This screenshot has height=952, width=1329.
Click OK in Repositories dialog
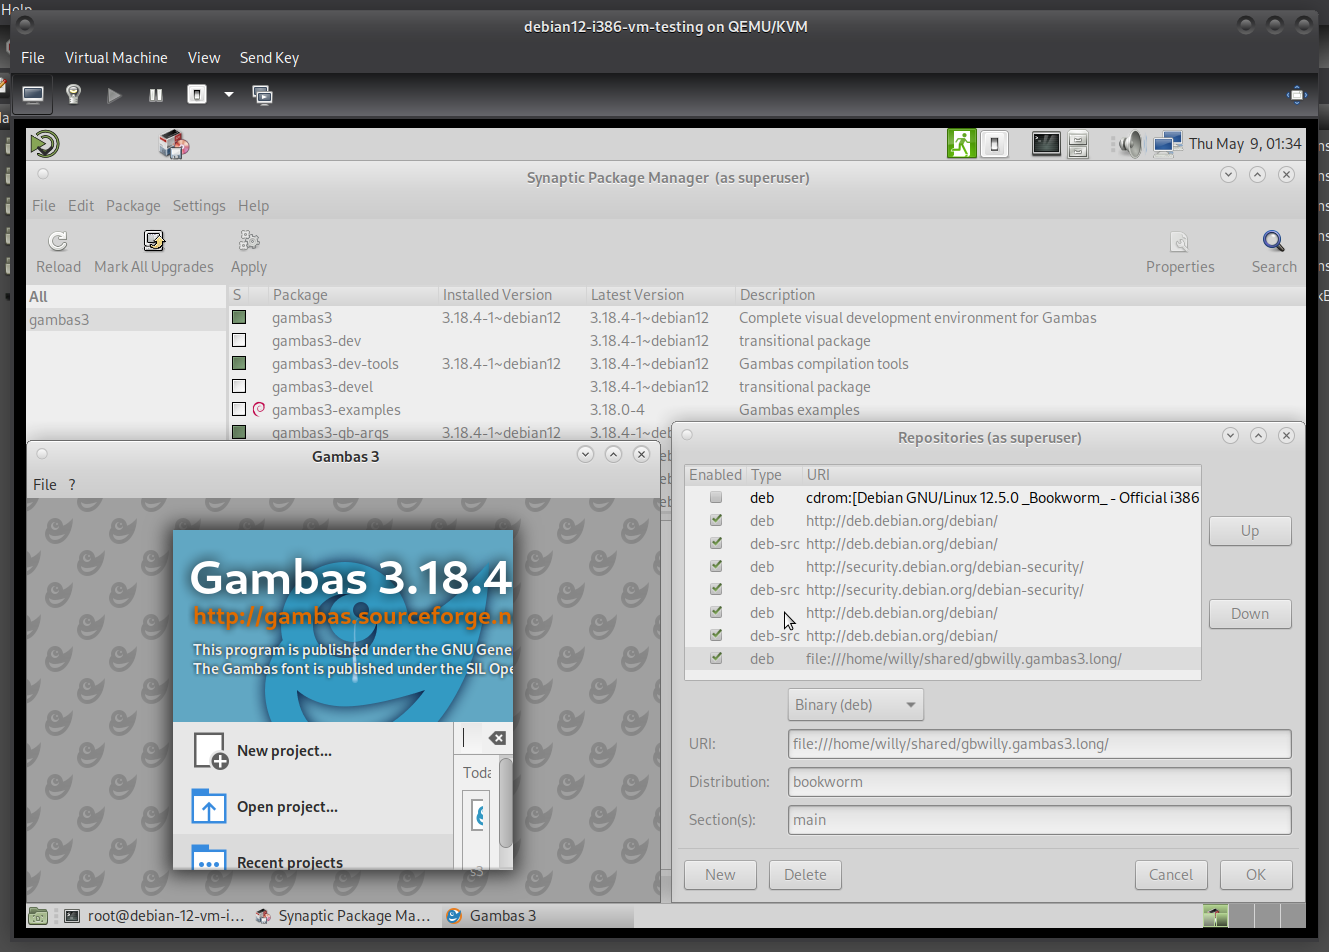click(1255, 874)
